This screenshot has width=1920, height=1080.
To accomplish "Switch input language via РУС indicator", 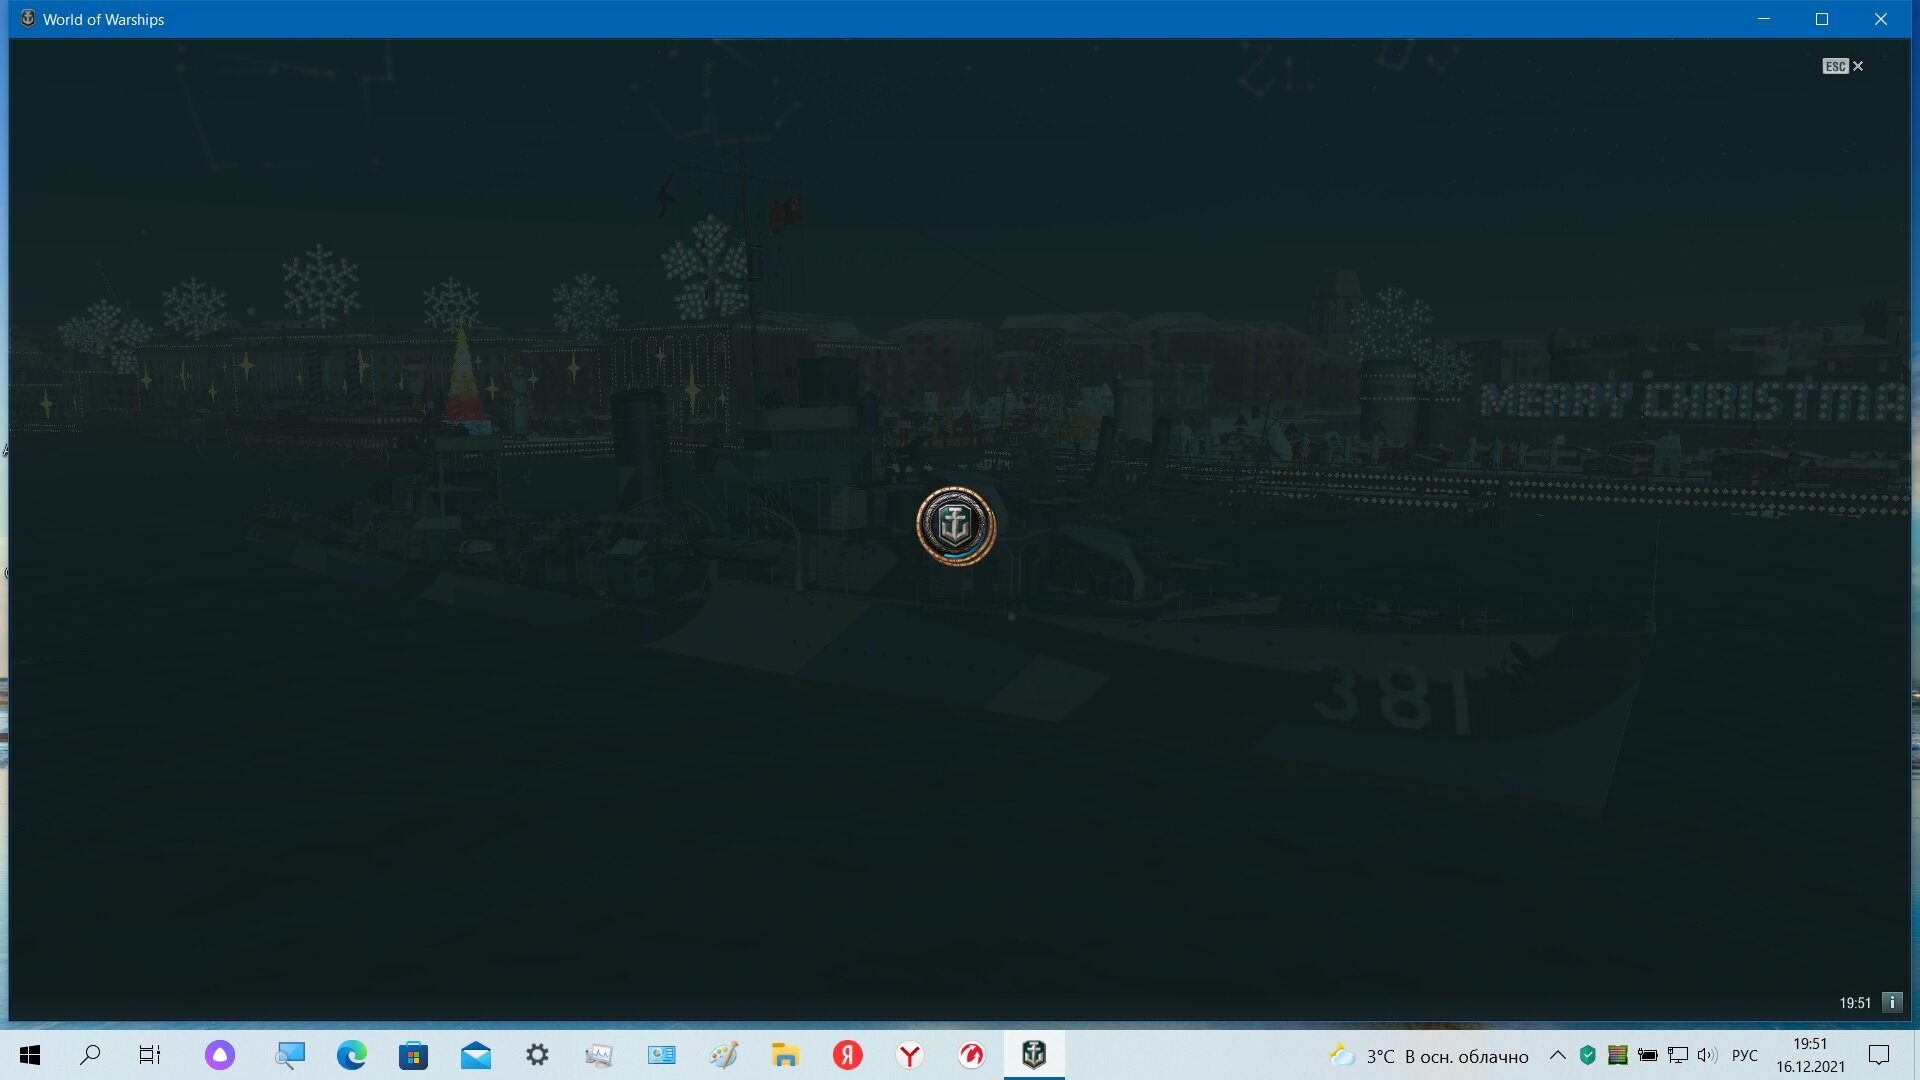I will [1745, 1055].
